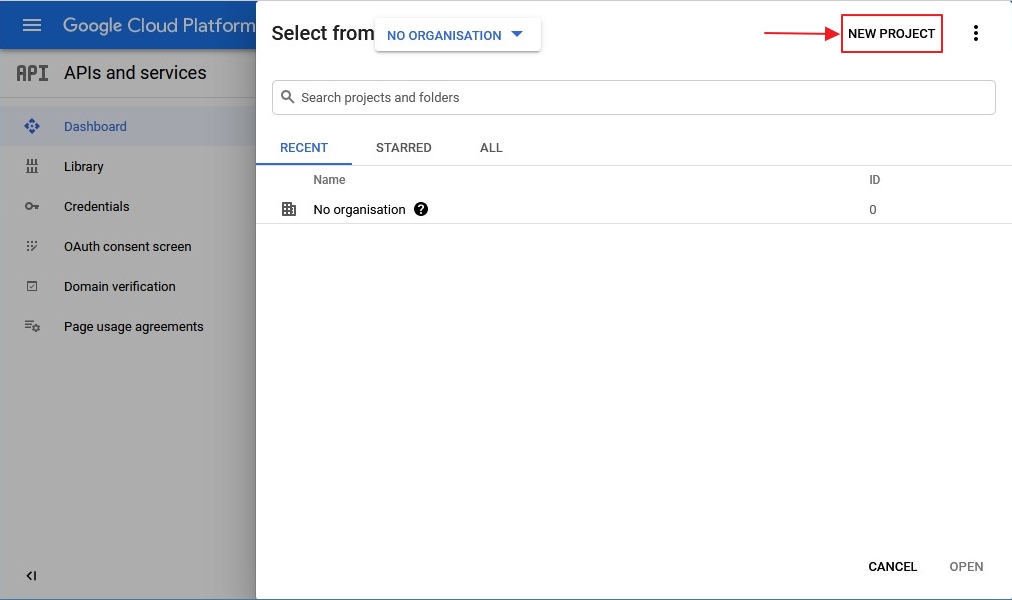Select the RECENT tab

pyautogui.click(x=304, y=148)
